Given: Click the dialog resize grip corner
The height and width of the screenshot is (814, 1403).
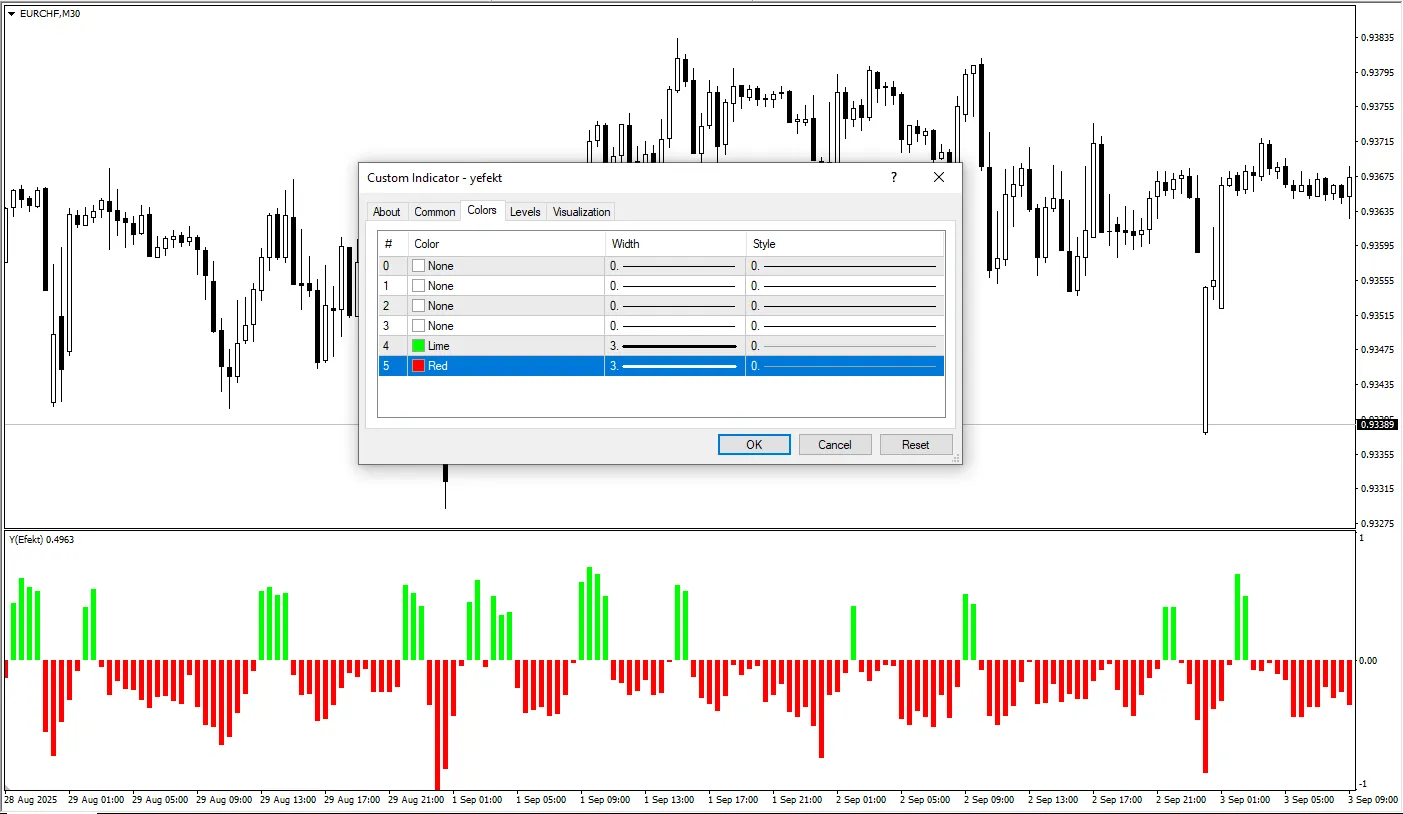Looking at the screenshot, I should pyautogui.click(x=955, y=458).
